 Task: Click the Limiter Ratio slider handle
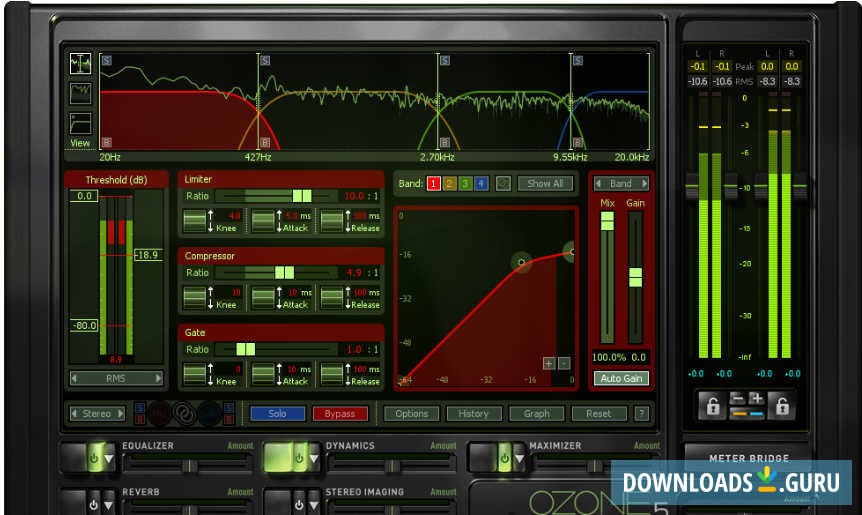pyautogui.click(x=302, y=196)
